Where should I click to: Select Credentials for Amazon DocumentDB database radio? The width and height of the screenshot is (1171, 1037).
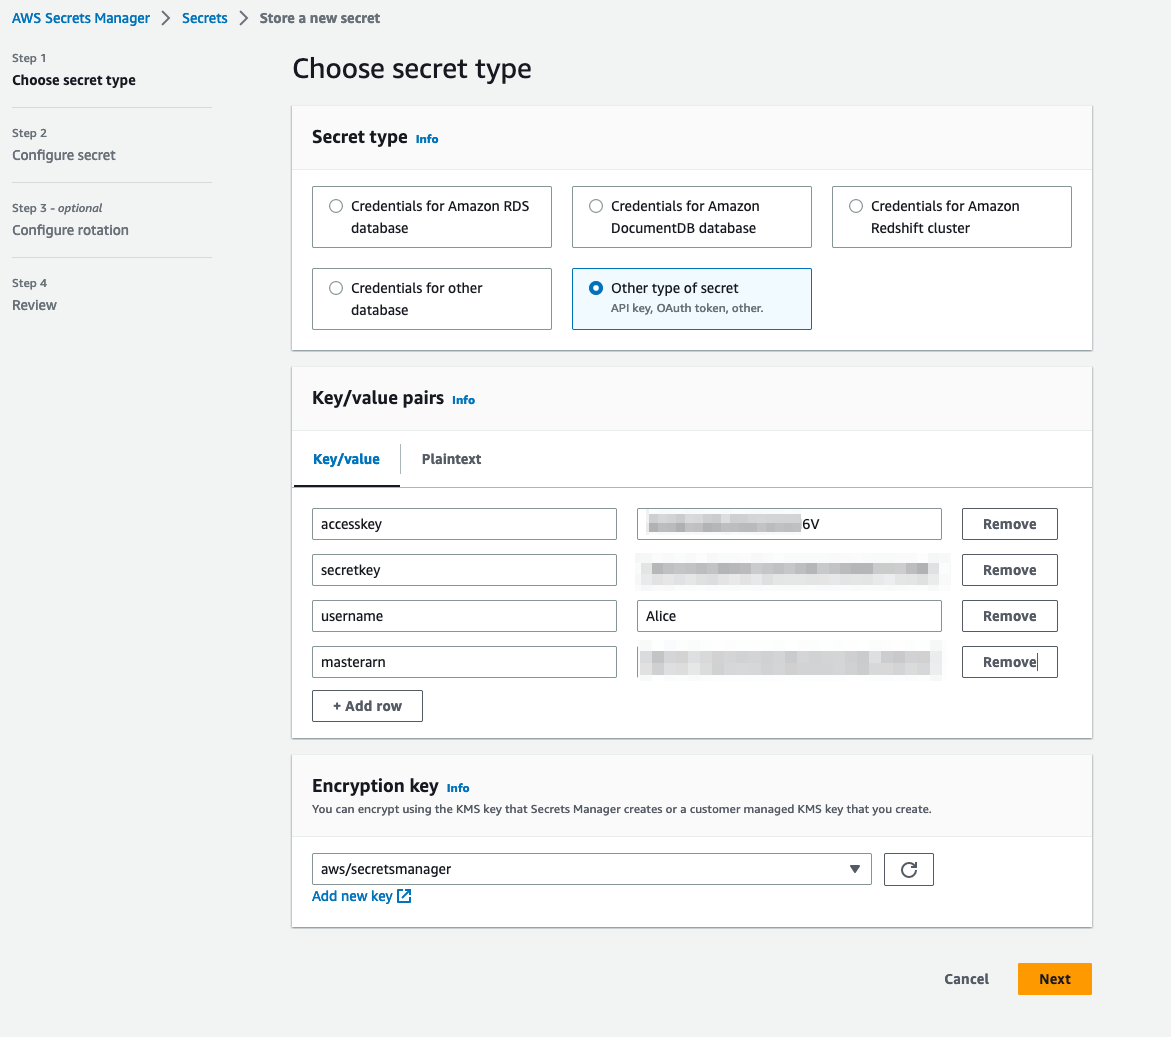(596, 206)
